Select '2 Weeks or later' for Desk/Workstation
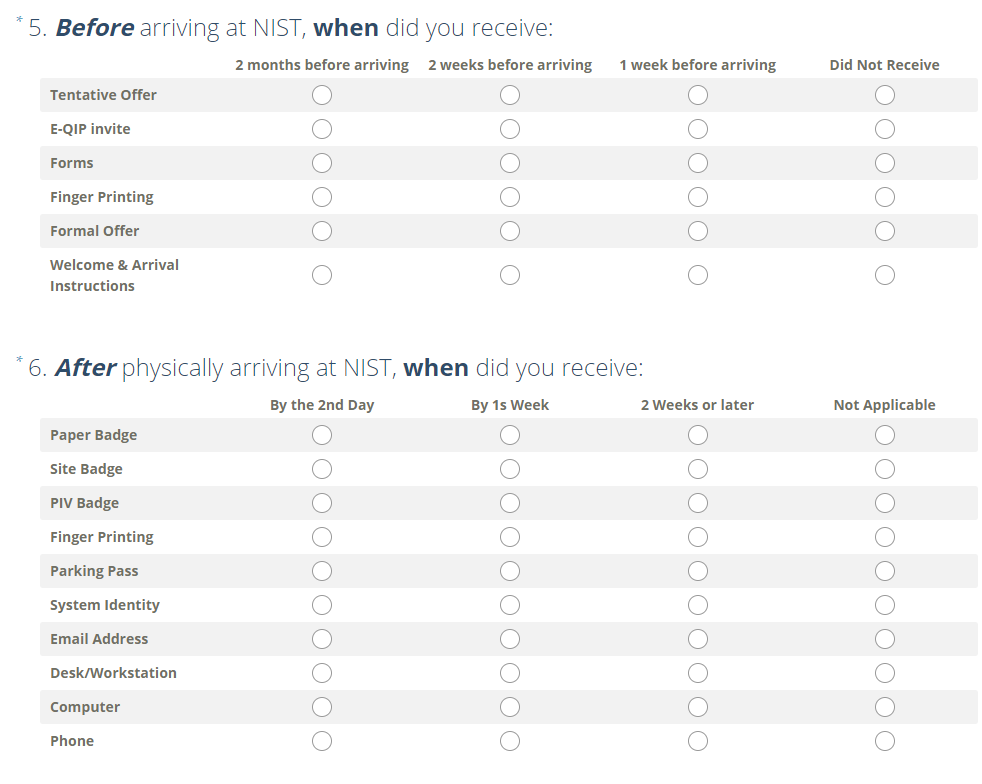Image resolution: width=982 pixels, height=784 pixels. (x=698, y=673)
